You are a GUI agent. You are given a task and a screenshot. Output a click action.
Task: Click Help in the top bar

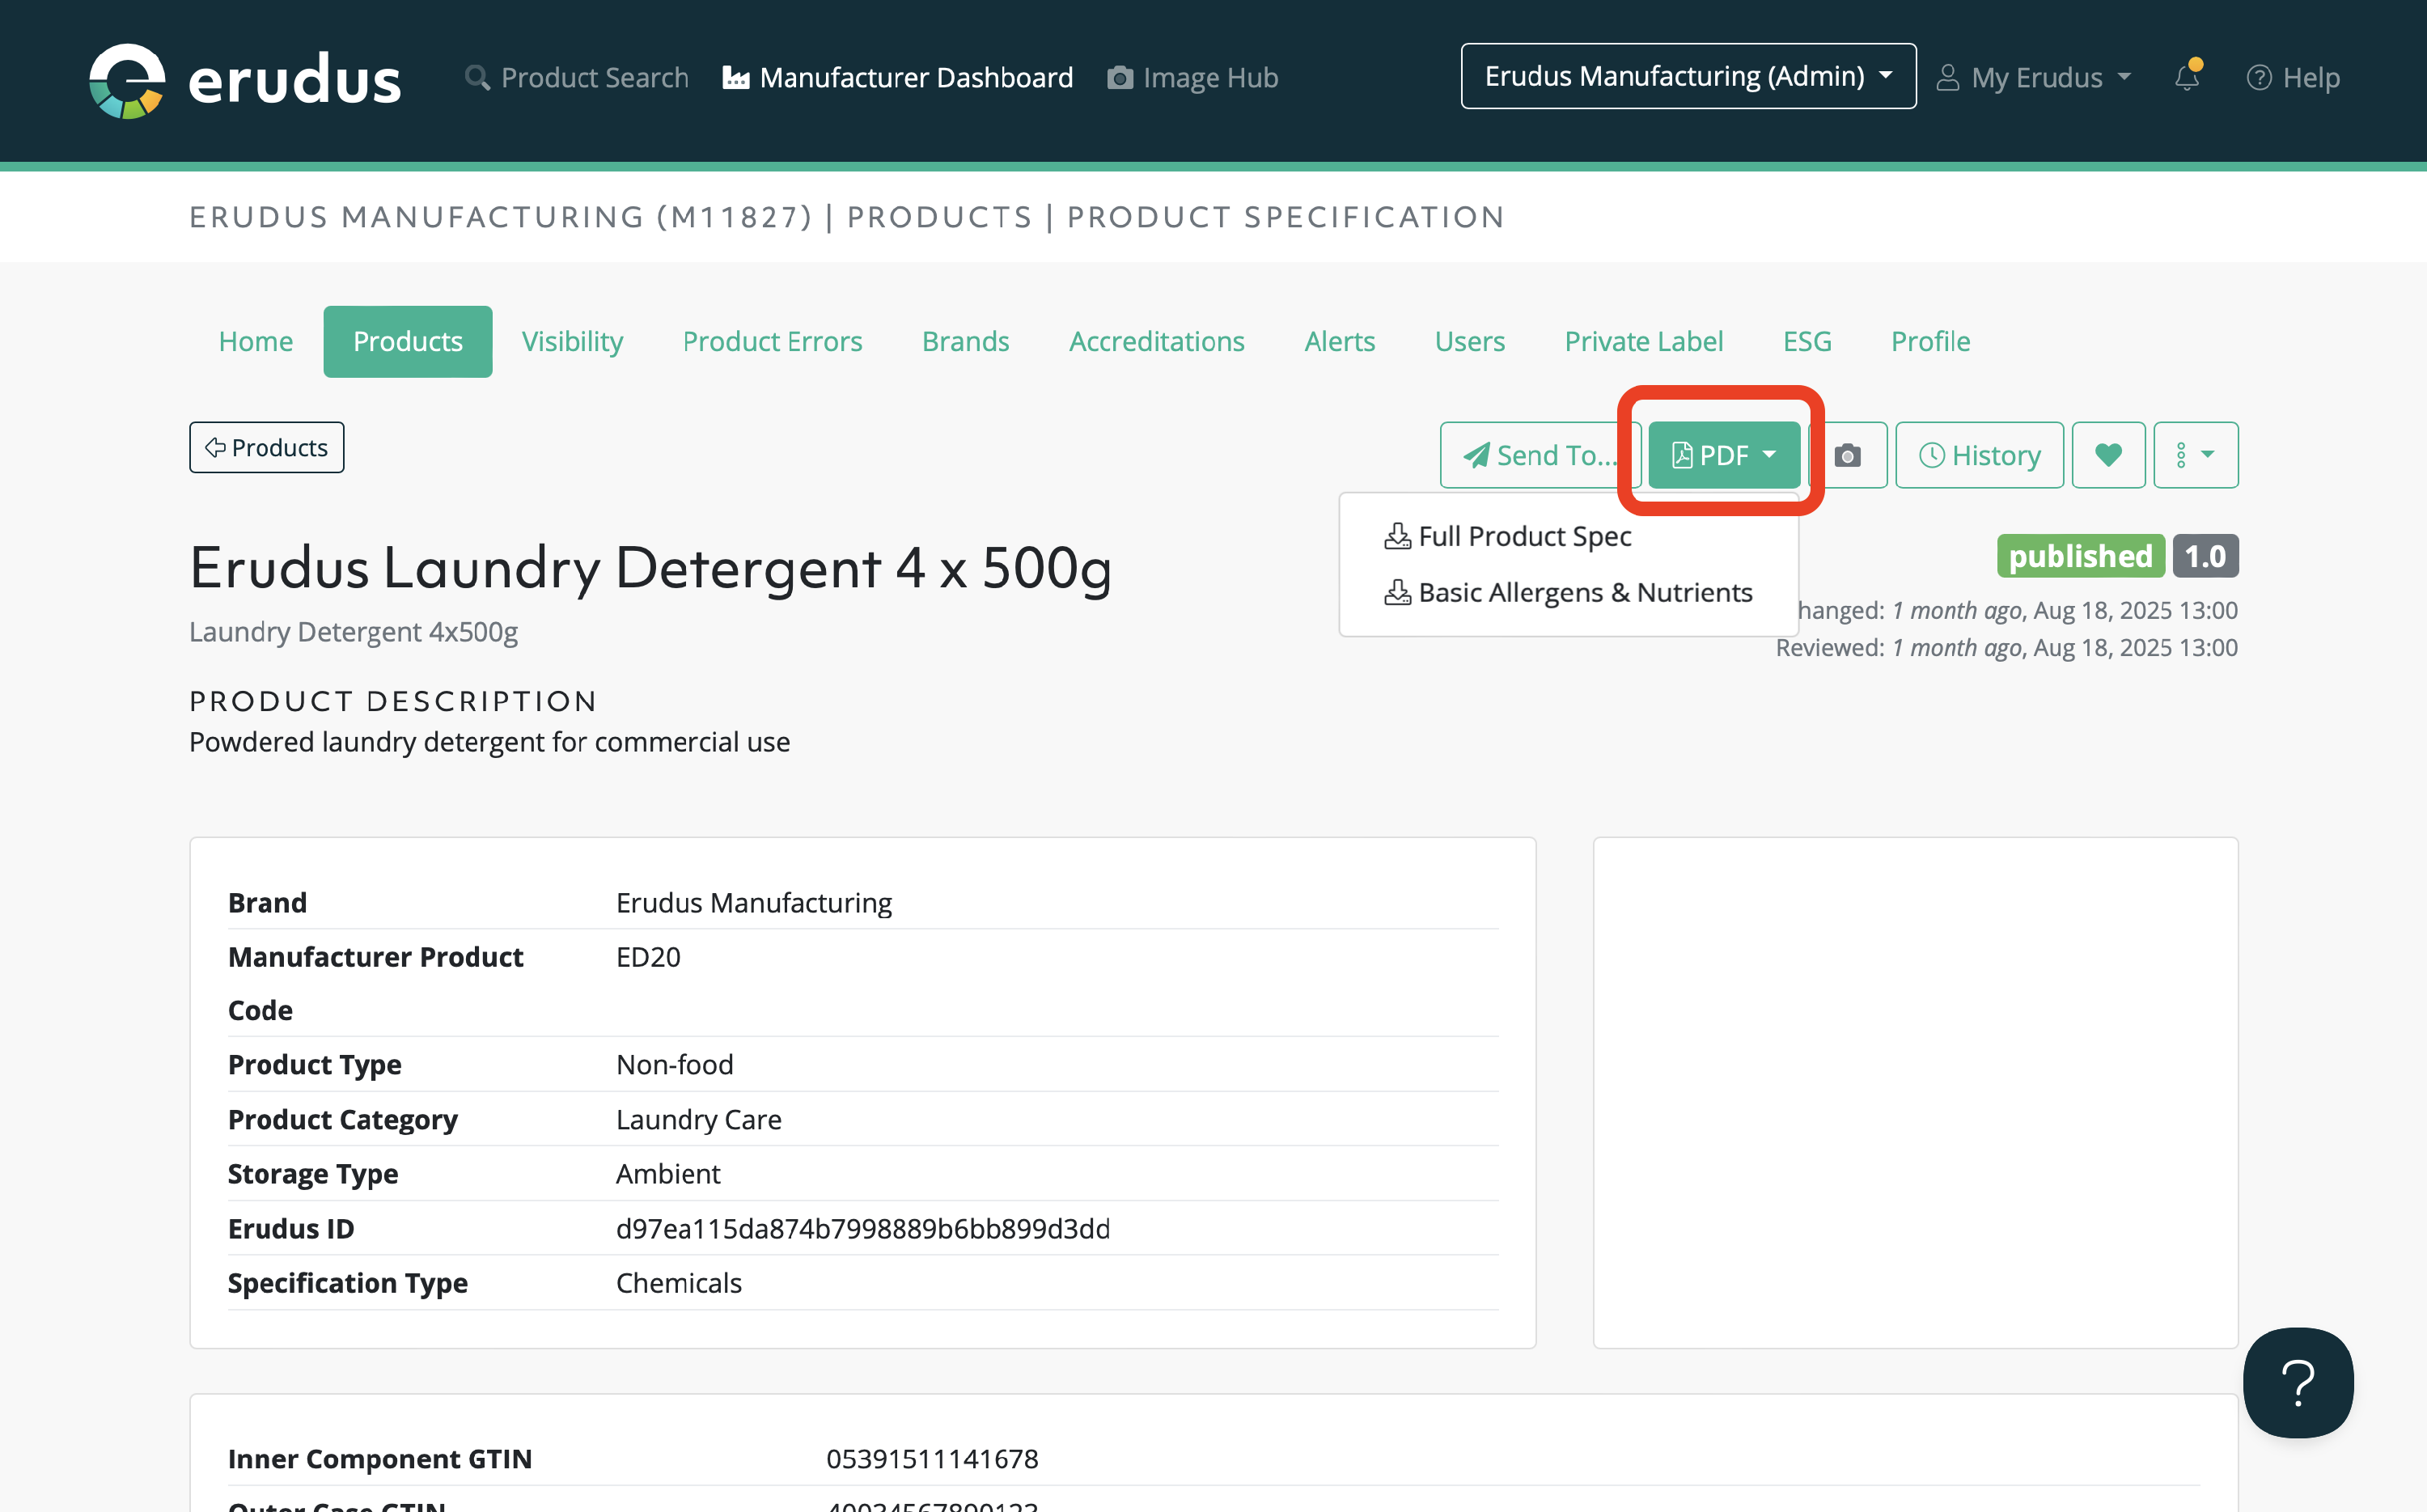click(2292, 77)
